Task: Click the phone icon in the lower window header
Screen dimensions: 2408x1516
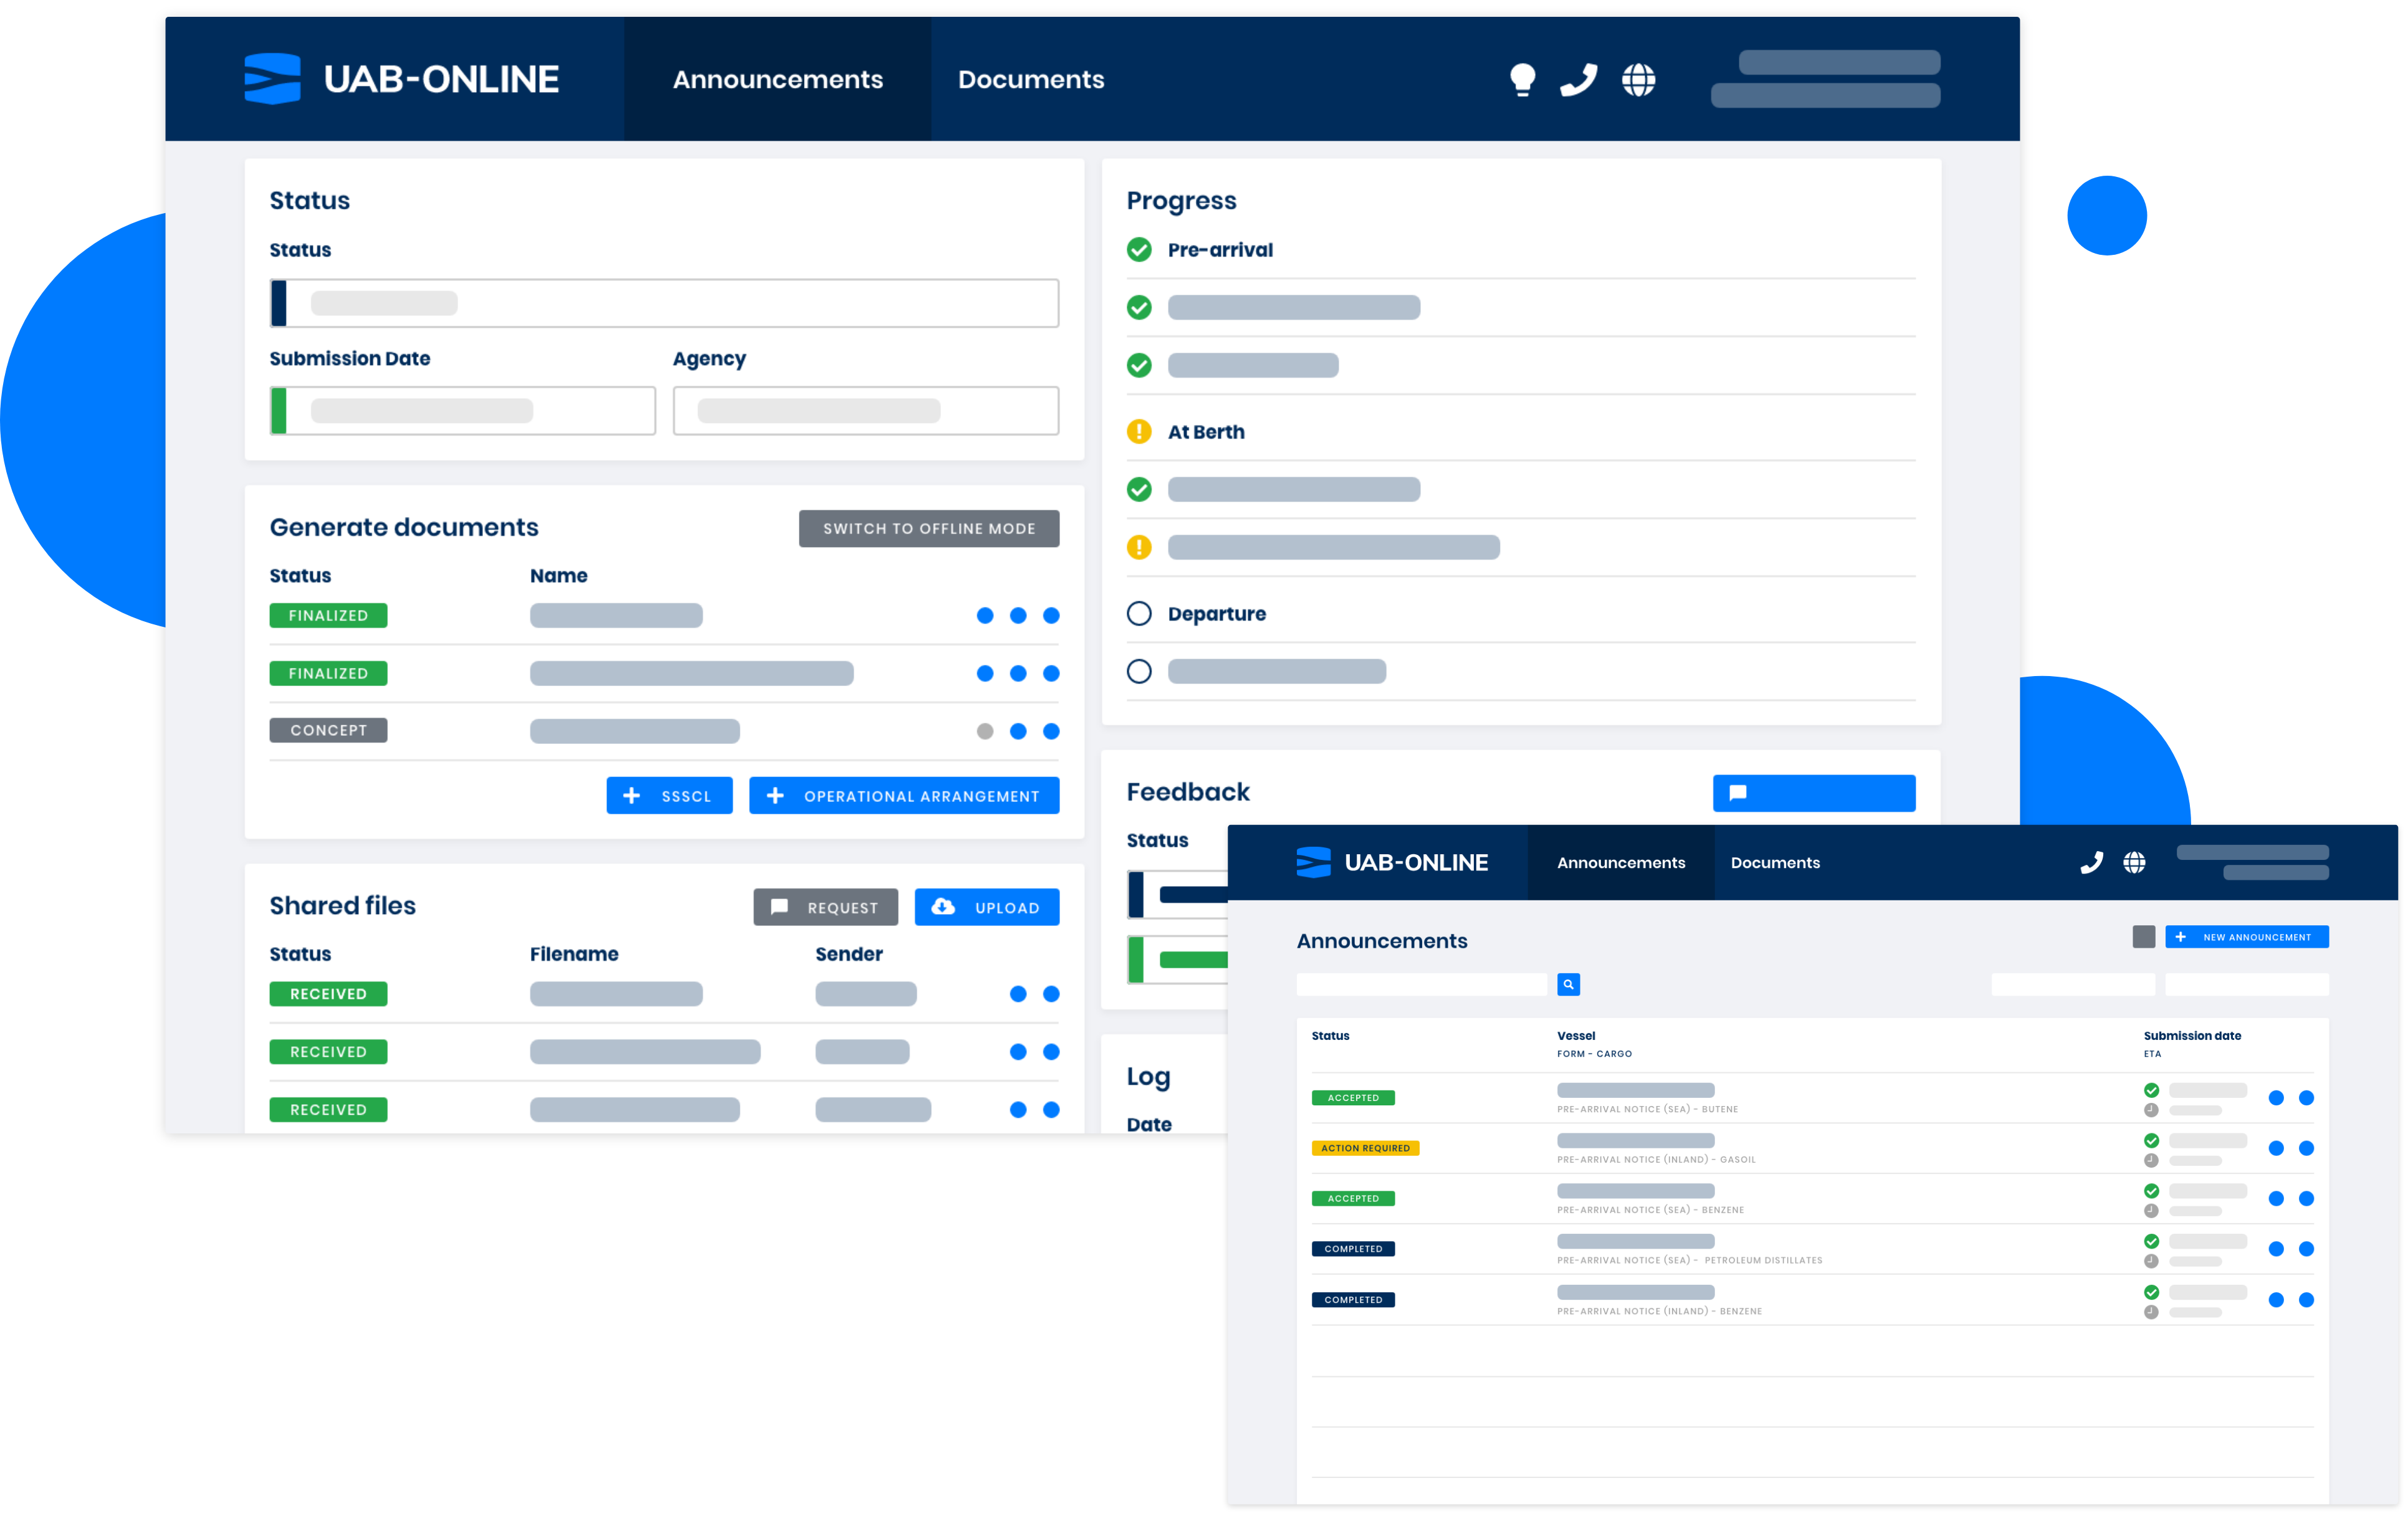Action: pyautogui.click(x=2091, y=862)
